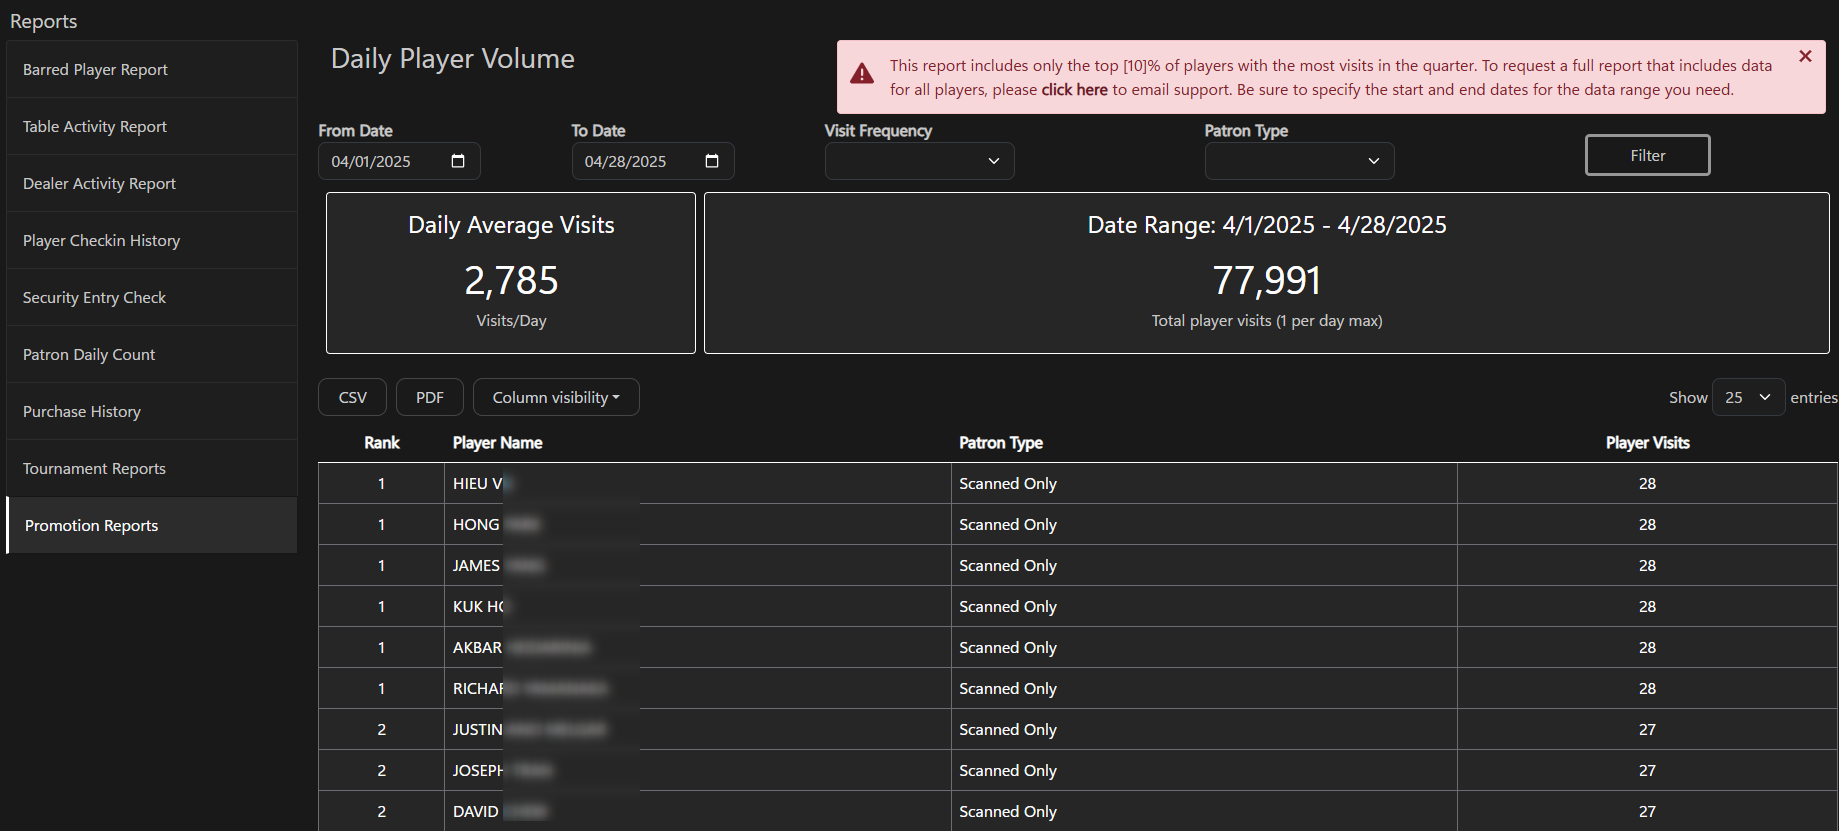Screen dimensions: 1839x831
Task: Open Player Checkin History
Action: (101, 240)
